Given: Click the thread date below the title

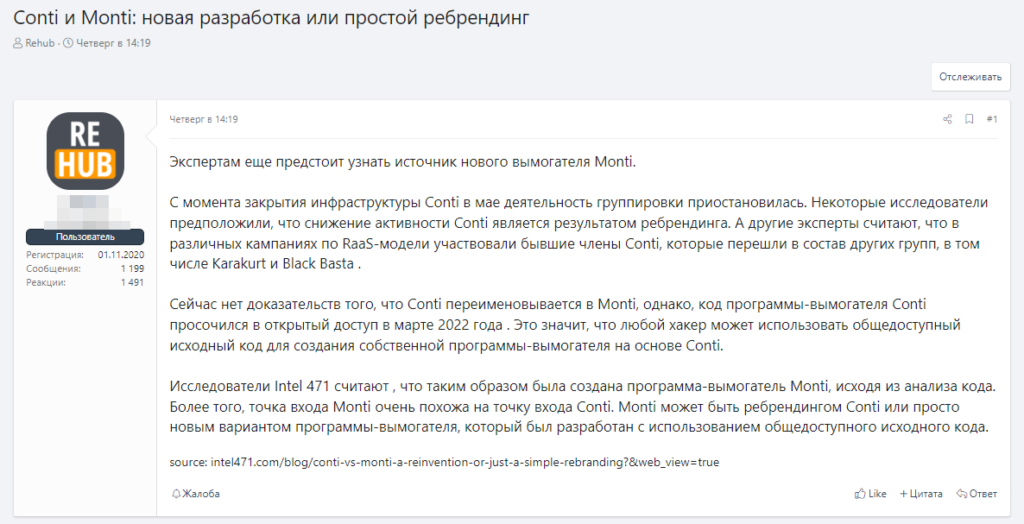Looking at the screenshot, I should click(x=112, y=43).
